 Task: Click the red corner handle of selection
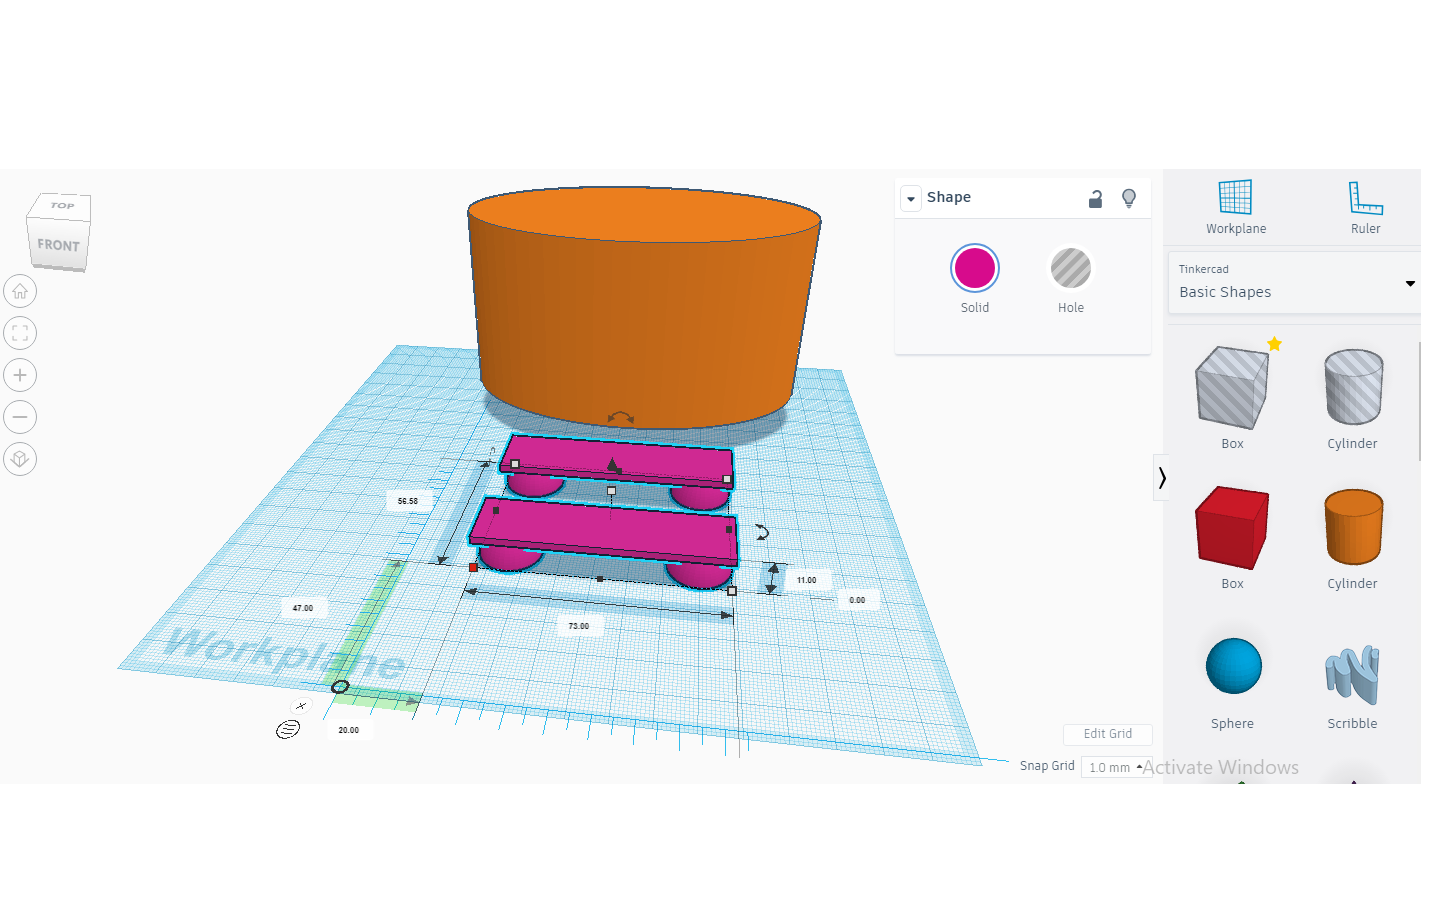(x=473, y=567)
